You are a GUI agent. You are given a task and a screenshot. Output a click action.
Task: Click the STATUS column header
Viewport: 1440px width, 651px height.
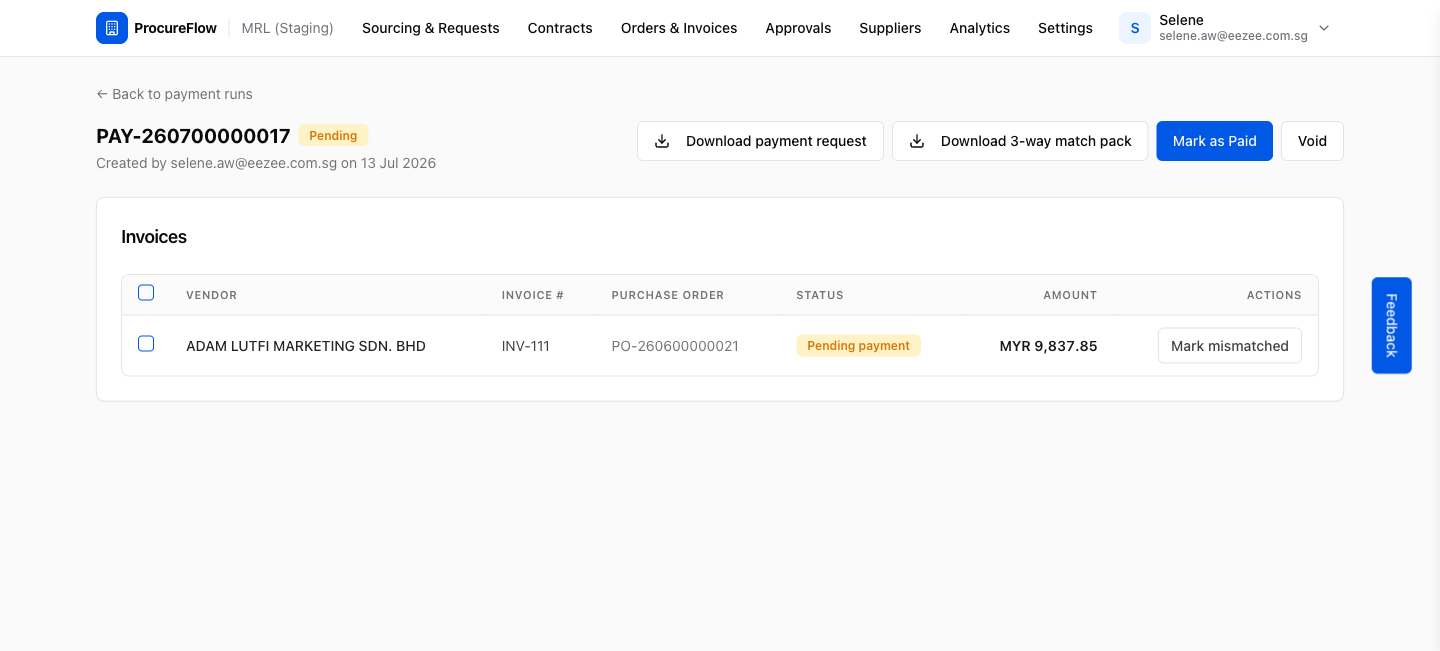tap(820, 295)
